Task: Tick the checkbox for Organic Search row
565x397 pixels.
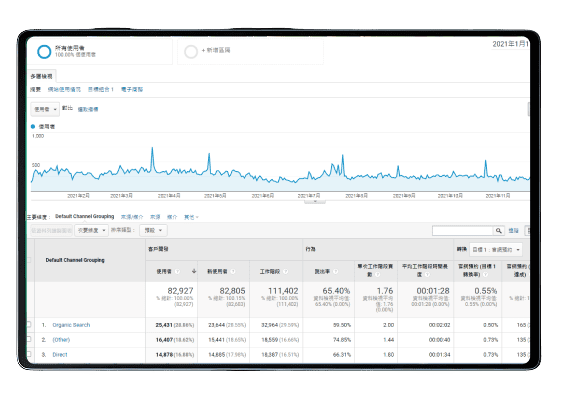Action: click(29, 325)
